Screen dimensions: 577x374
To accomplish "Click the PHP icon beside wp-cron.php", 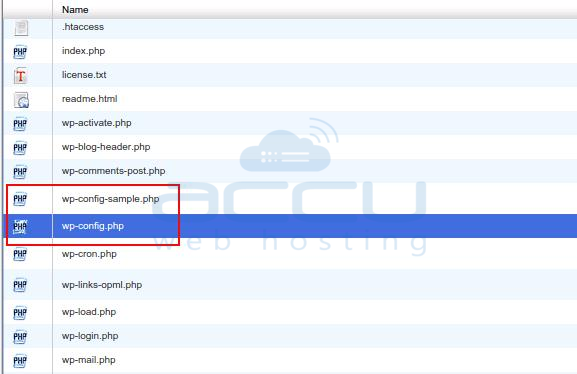I will pos(20,254).
